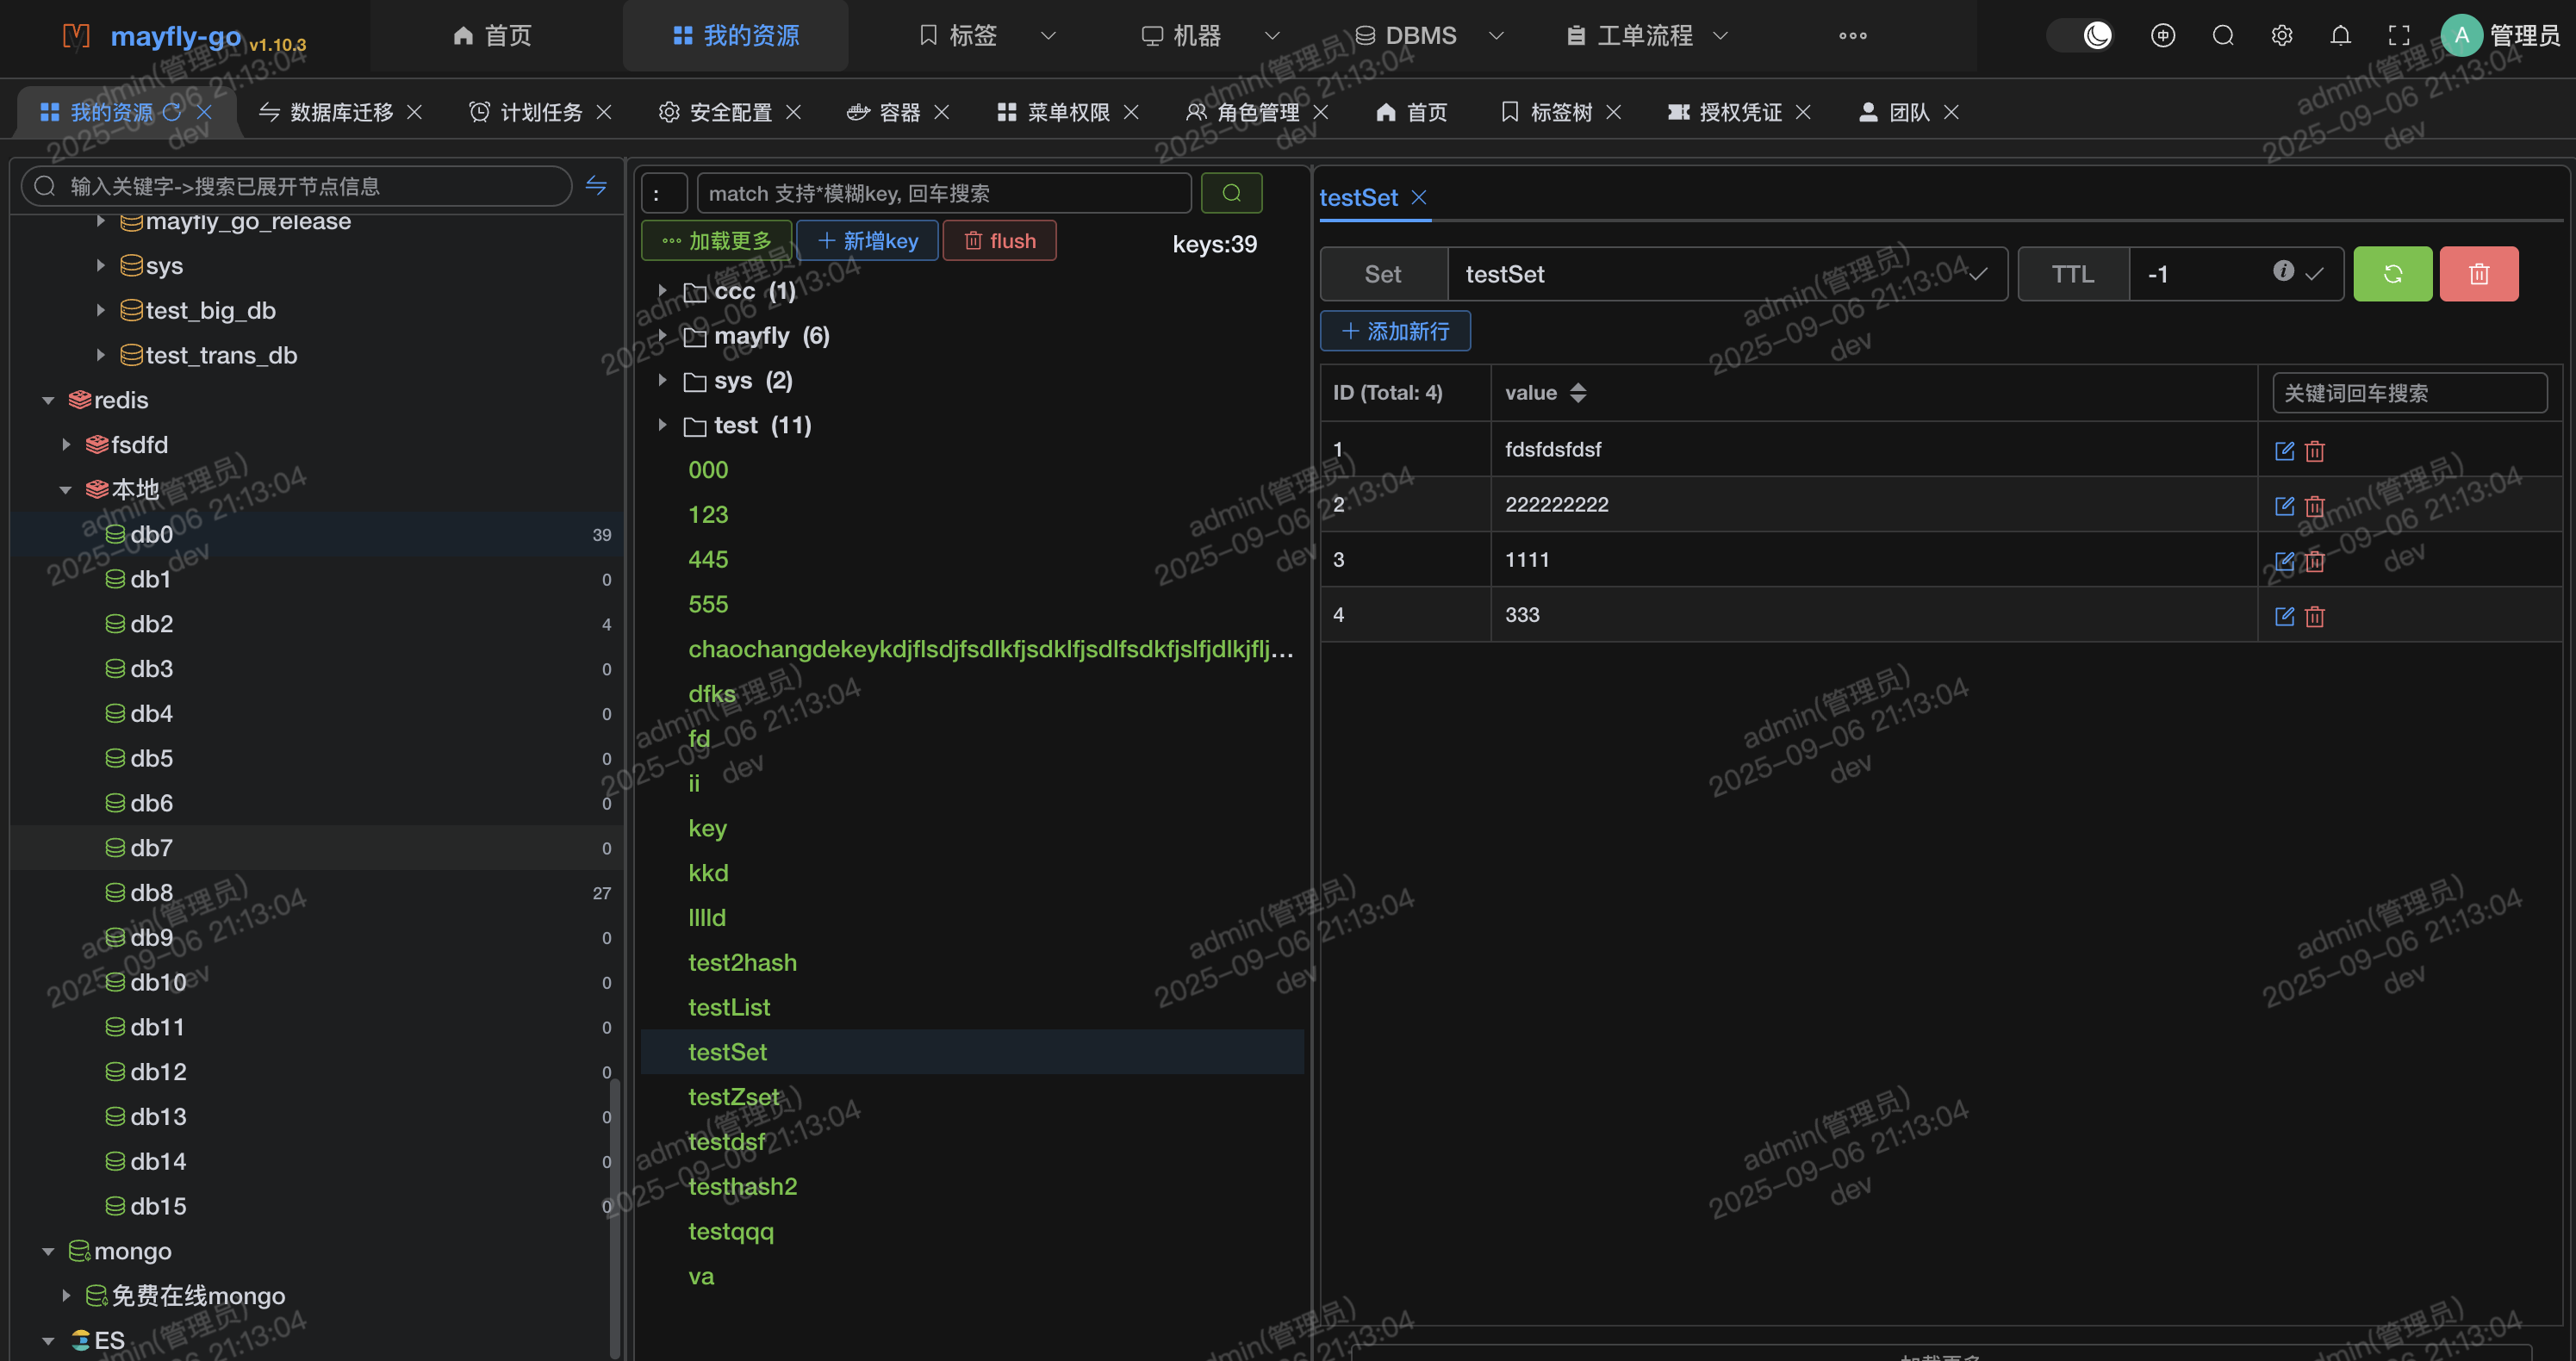This screenshot has width=2576, height=1361.
Task: Collapse the redis tree node
Action: 48,400
